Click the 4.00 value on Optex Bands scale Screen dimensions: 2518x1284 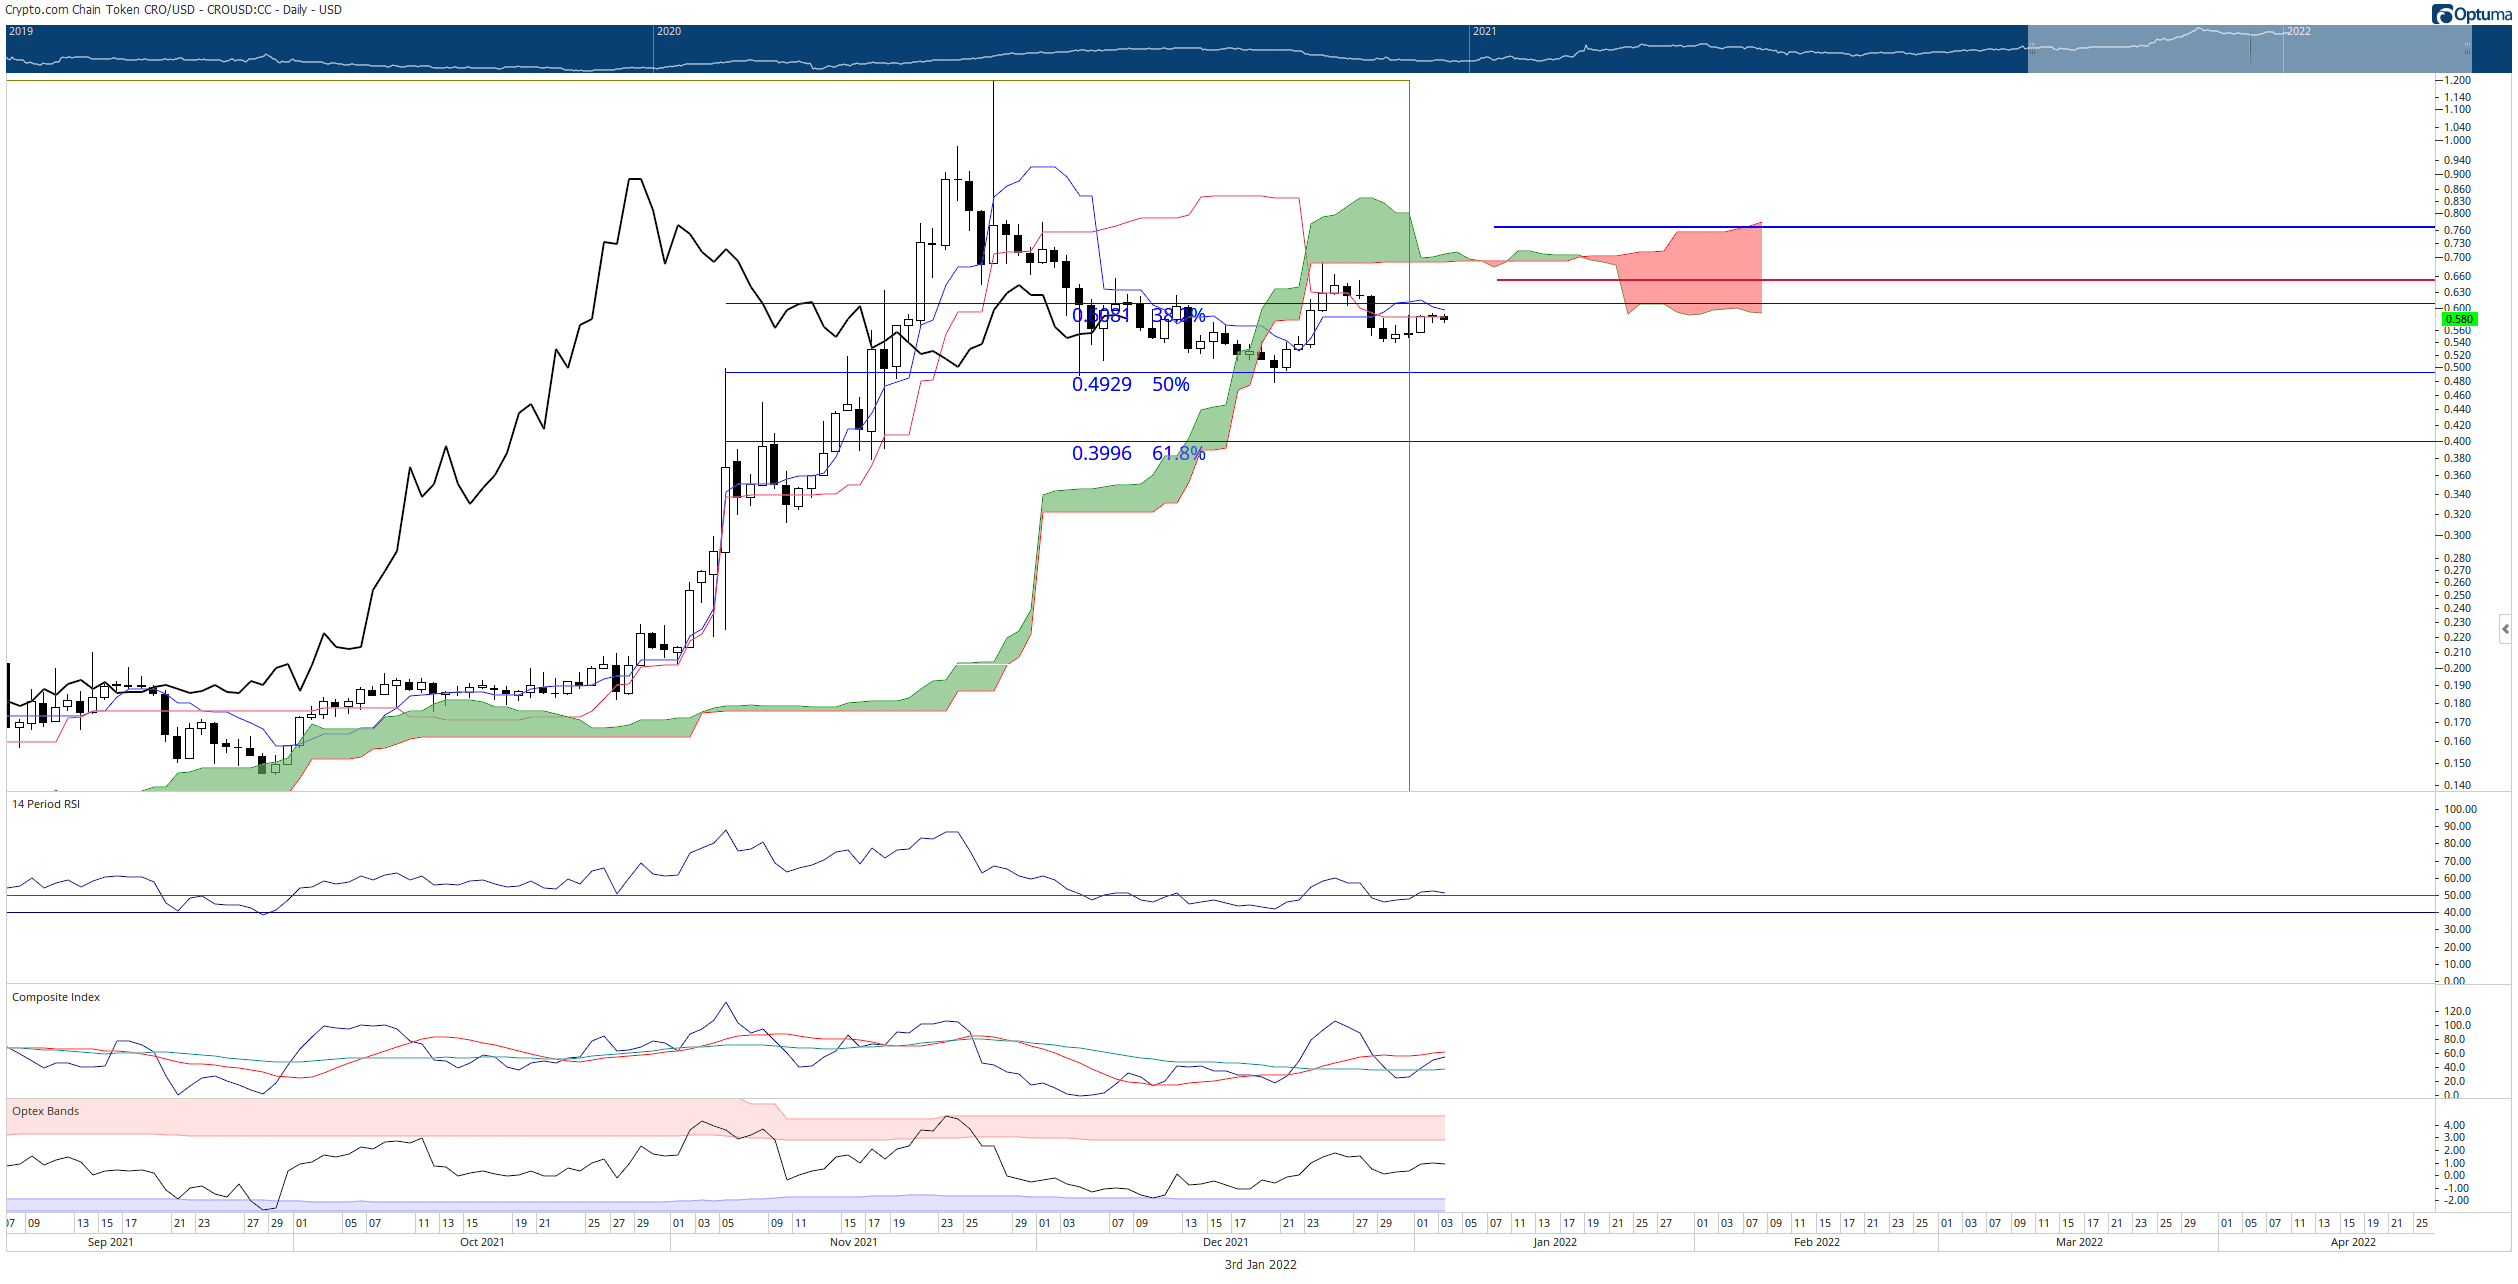2455,1125
